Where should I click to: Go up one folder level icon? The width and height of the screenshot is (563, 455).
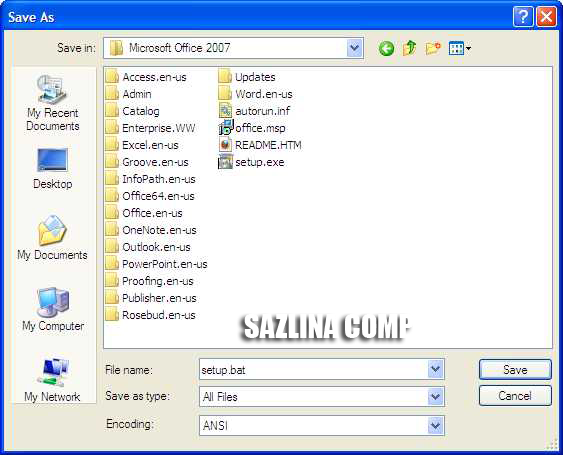[409, 48]
